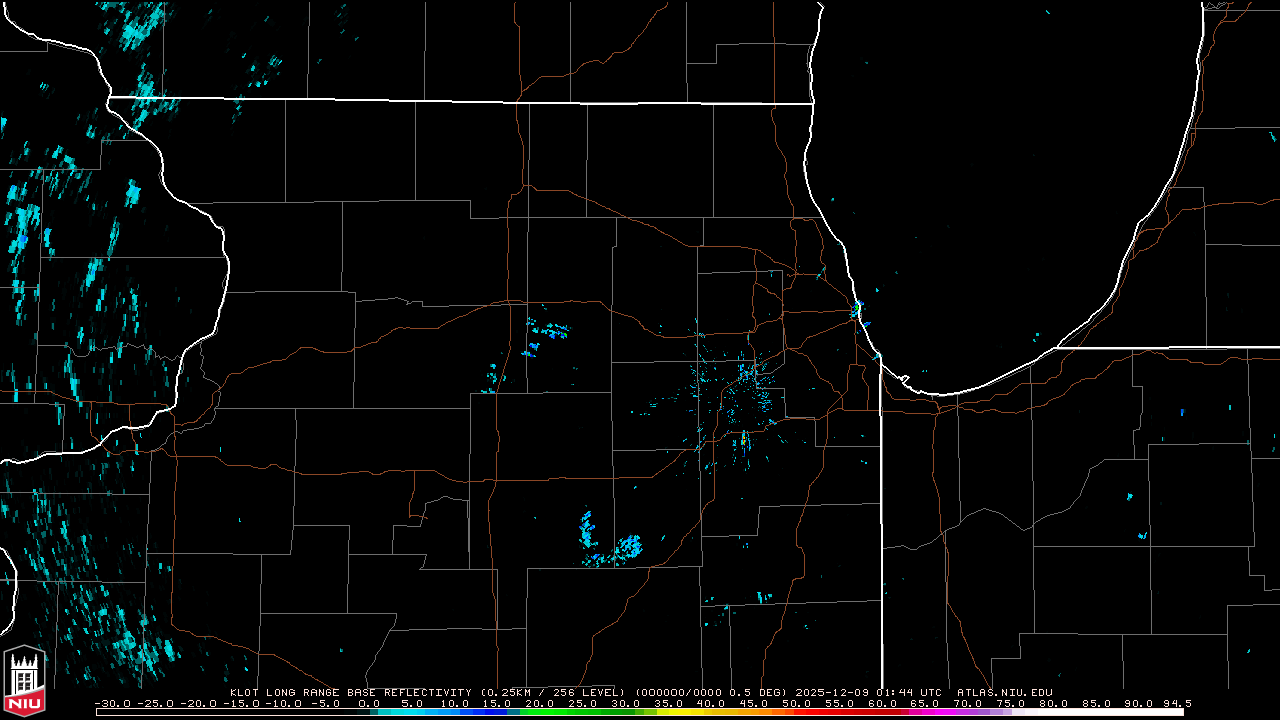Click the isolated blue echo in northern Indiana
This screenshot has width=1280, height=720.
[x=1181, y=412]
